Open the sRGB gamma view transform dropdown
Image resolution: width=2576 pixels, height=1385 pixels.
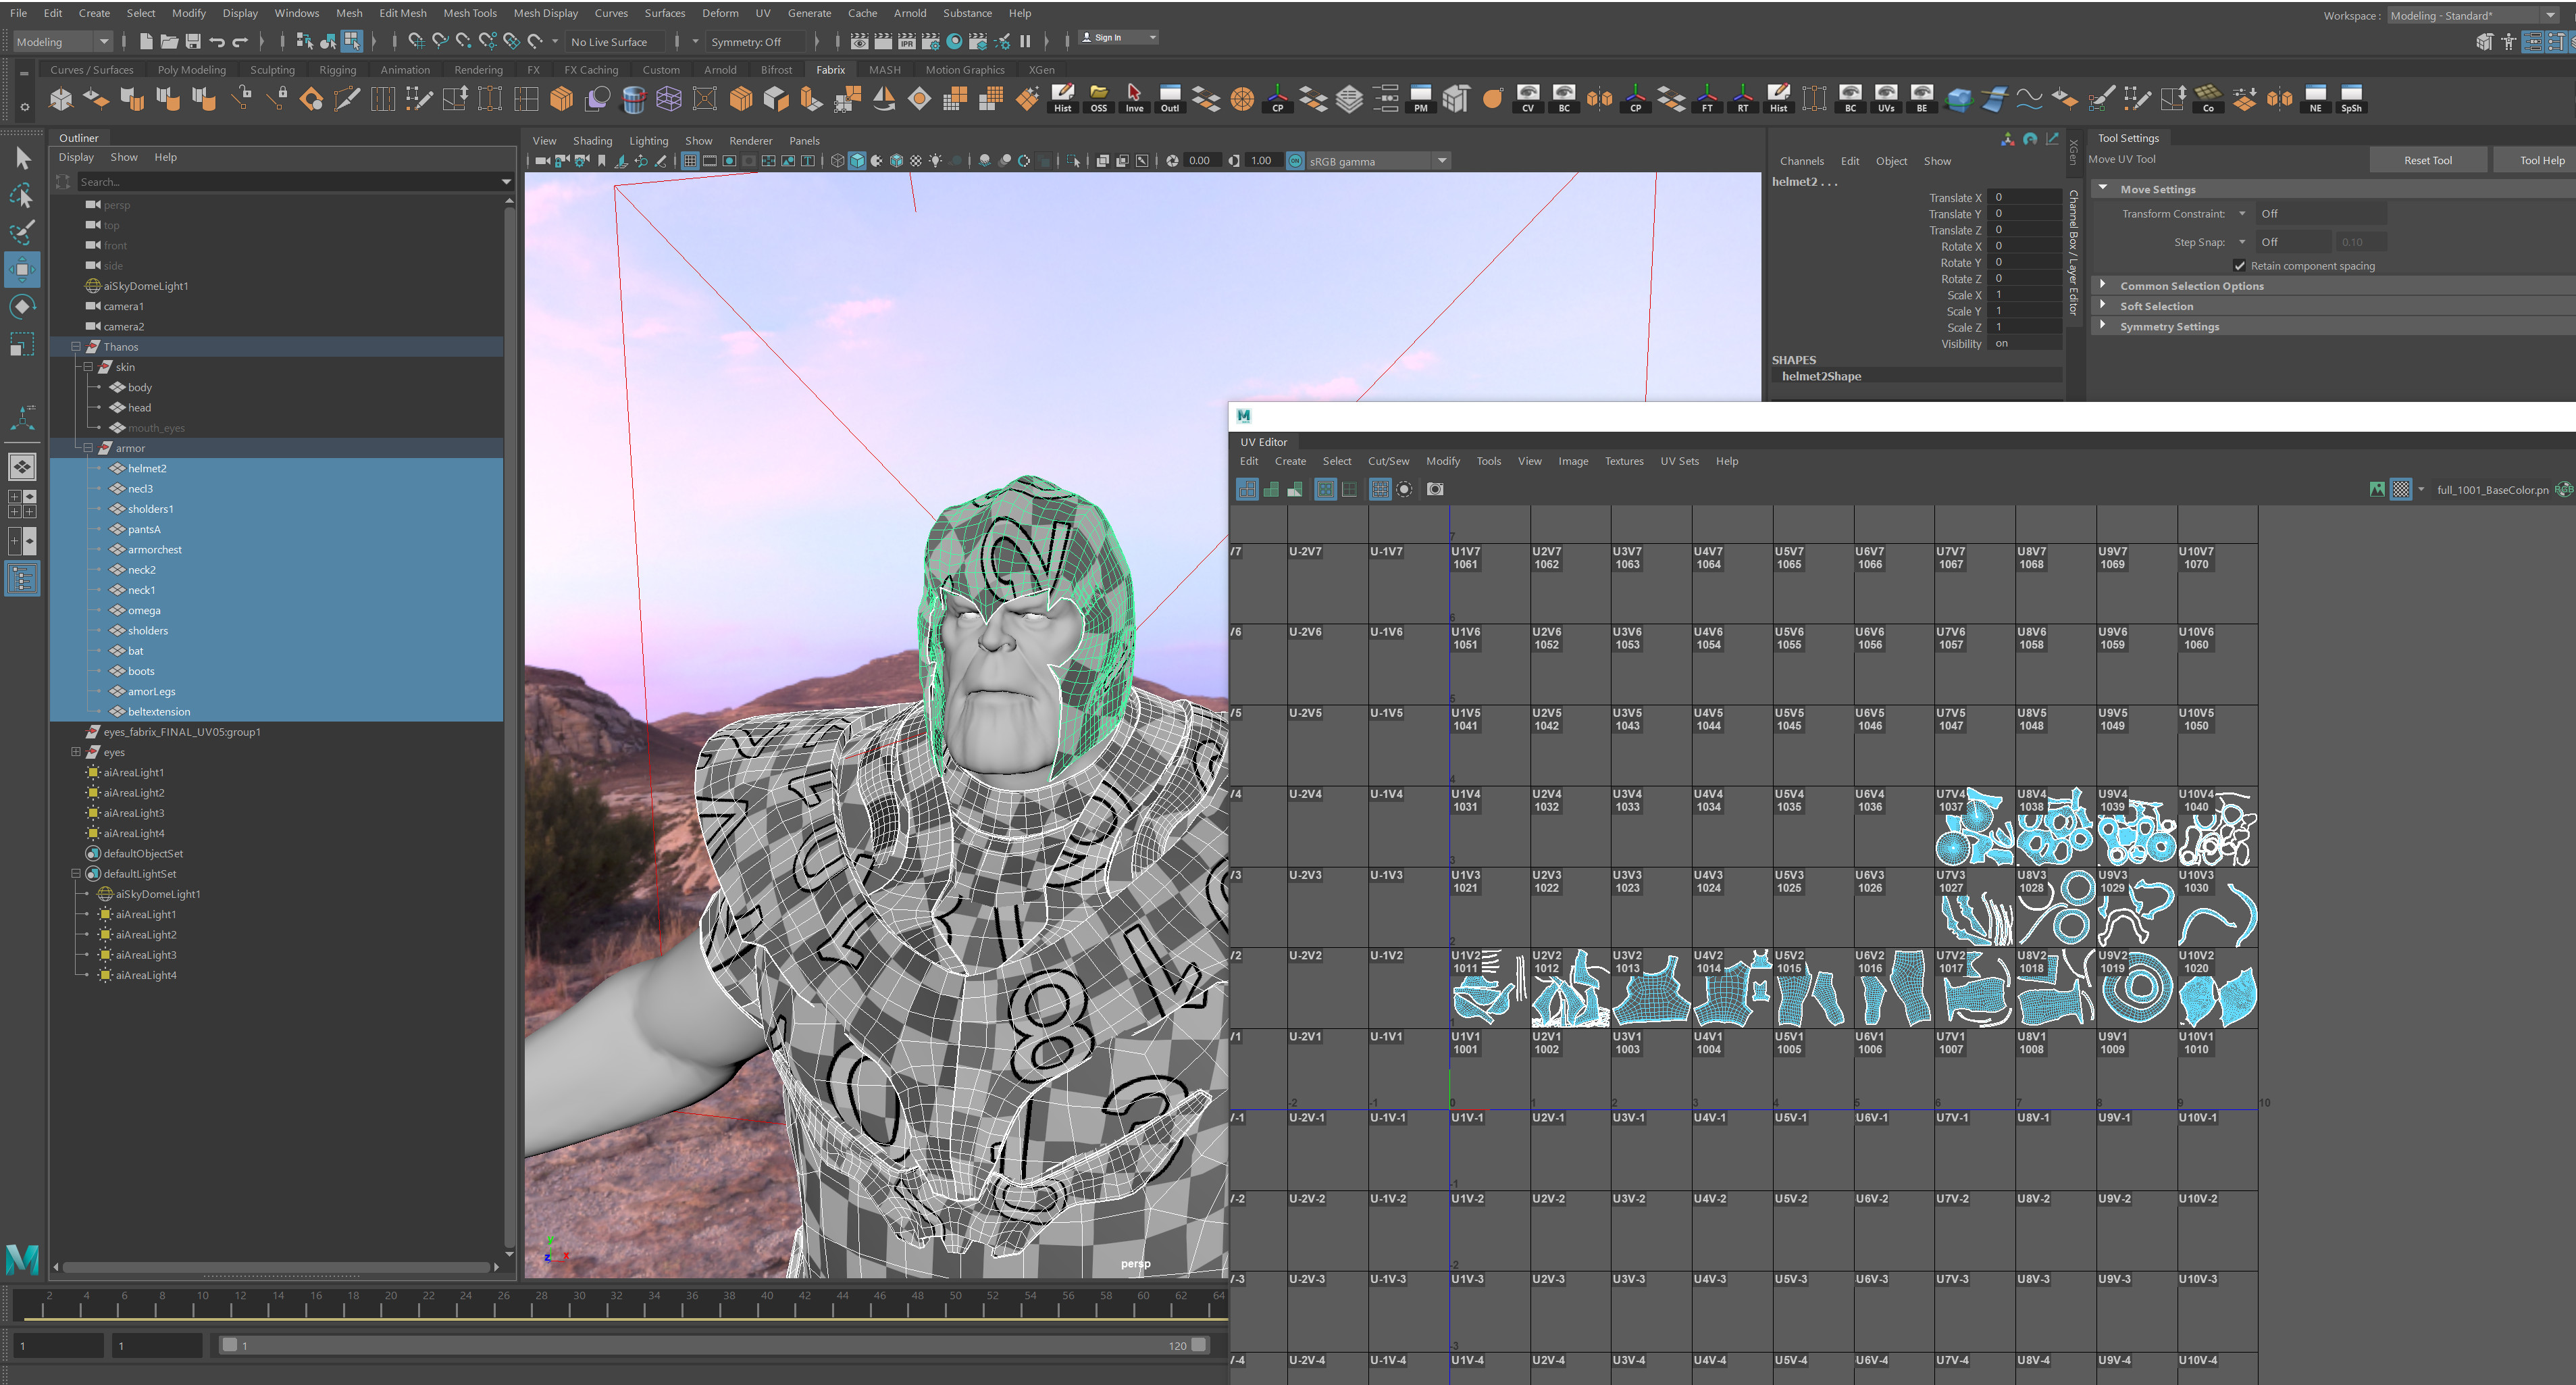coord(1378,160)
